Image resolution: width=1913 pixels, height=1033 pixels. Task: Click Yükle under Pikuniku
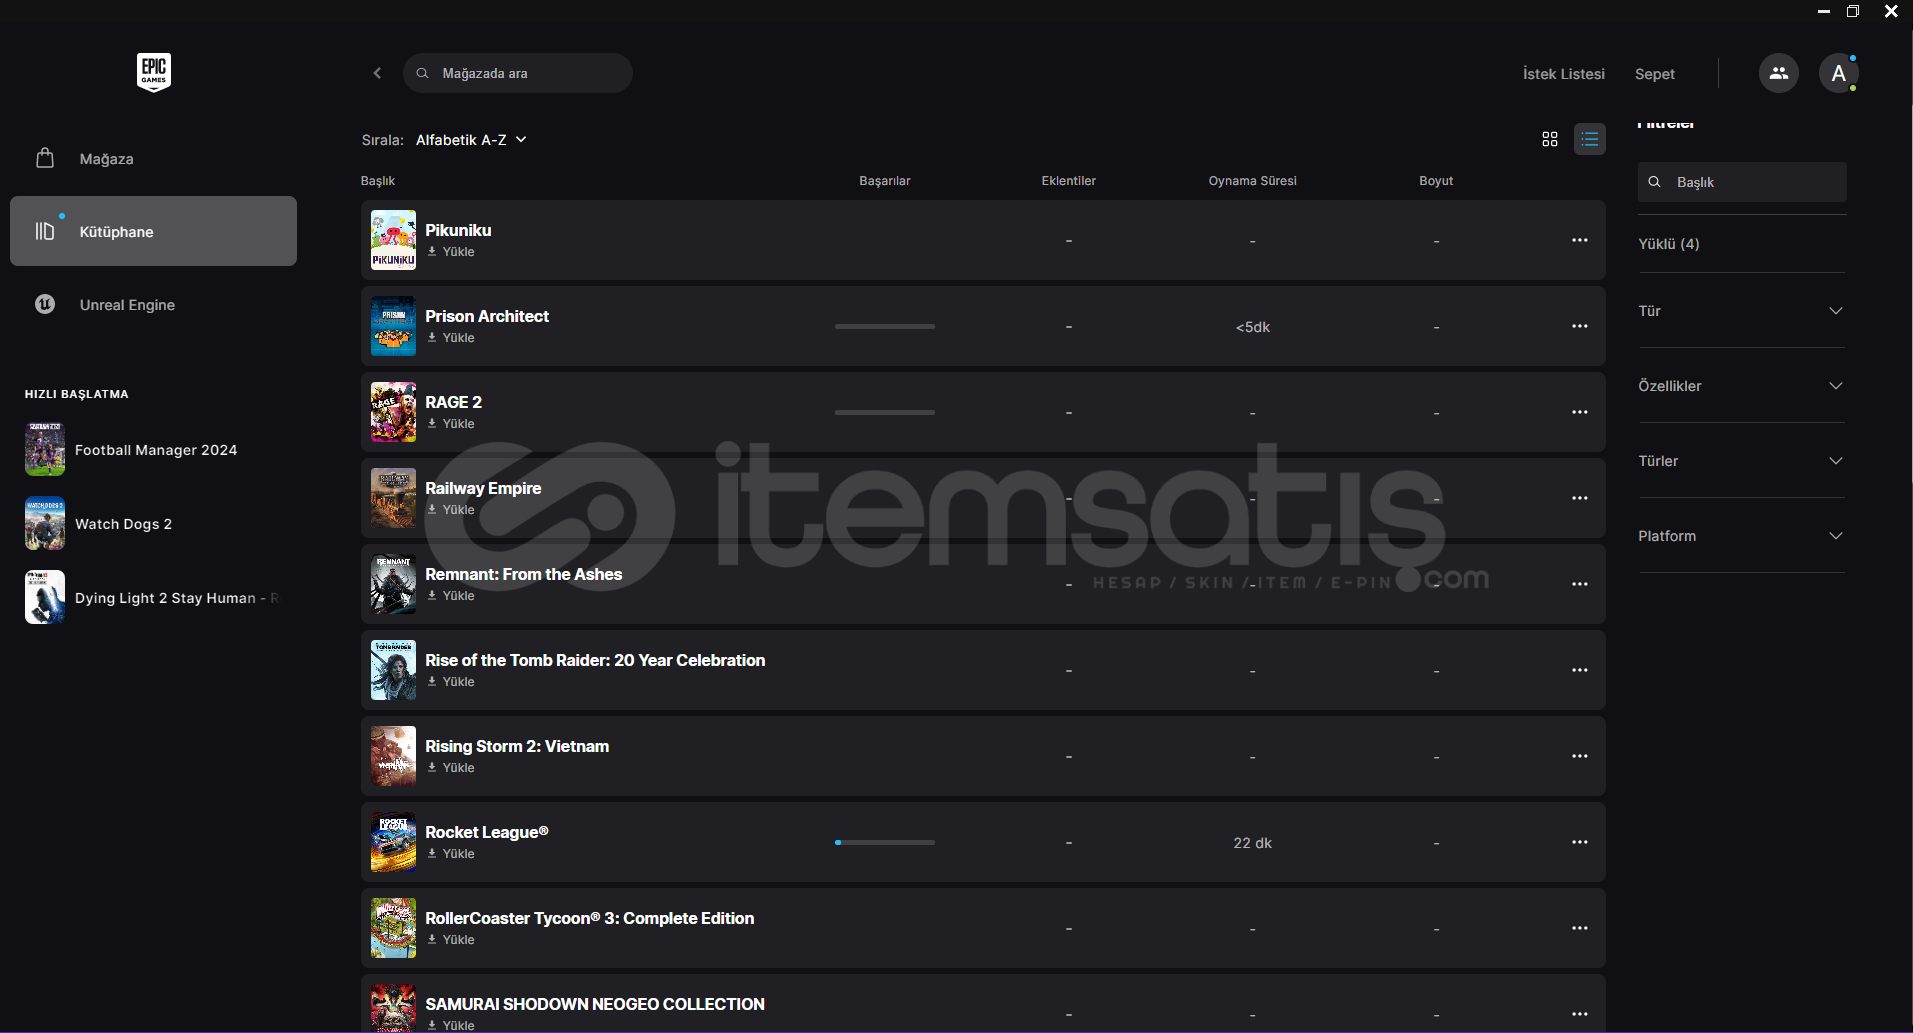pyautogui.click(x=451, y=252)
